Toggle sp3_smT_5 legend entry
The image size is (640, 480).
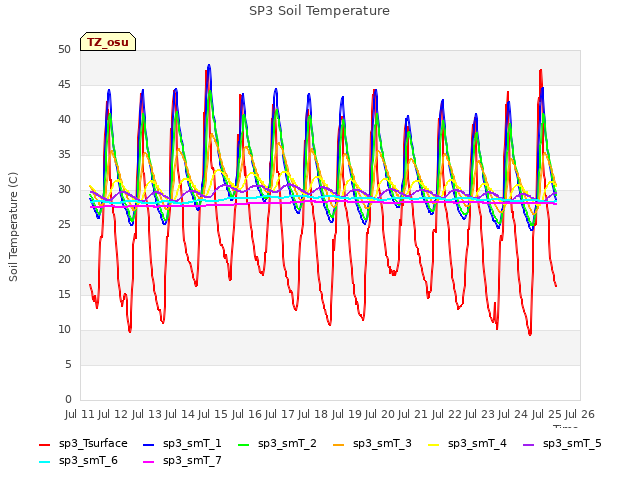[562, 444]
